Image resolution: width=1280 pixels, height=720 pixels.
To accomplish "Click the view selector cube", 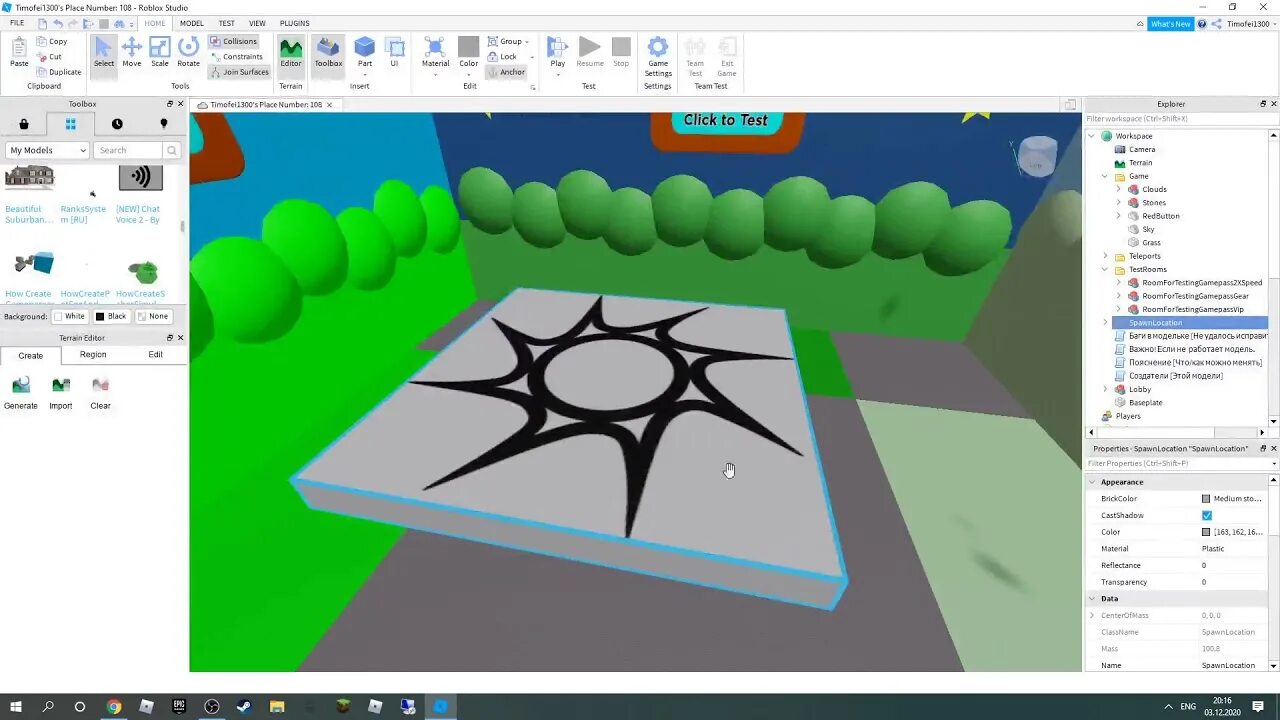I will tap(1036, 157).
